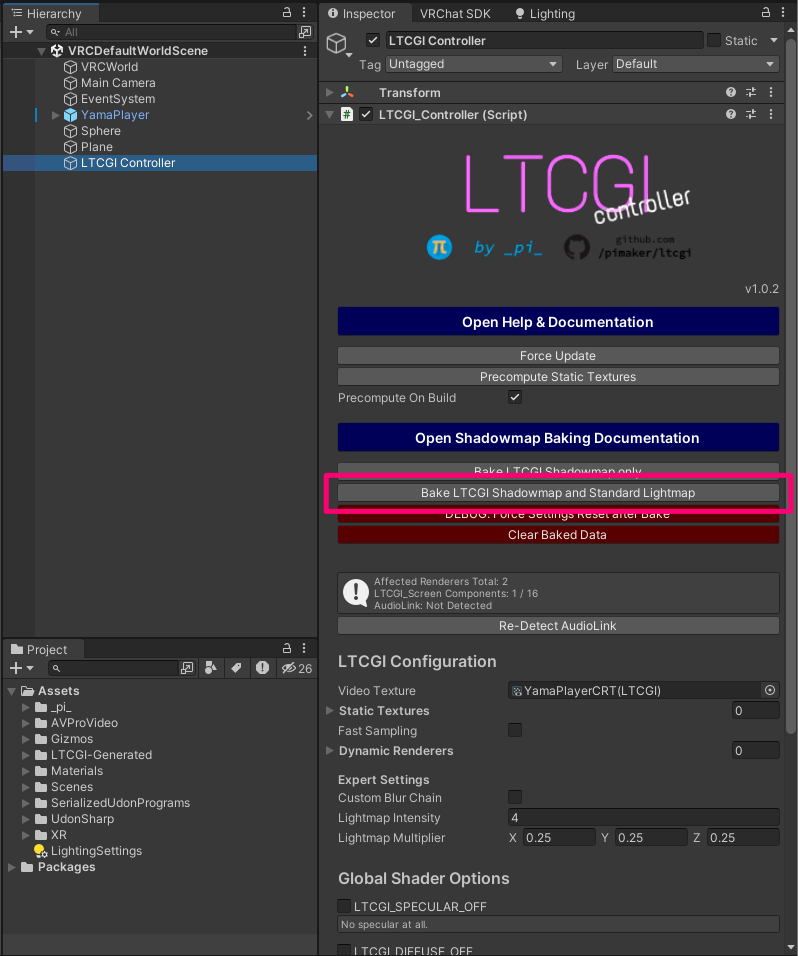Click Project search by label icon
Viewport: 798px width, 956px height.
(x=237, y=668)
